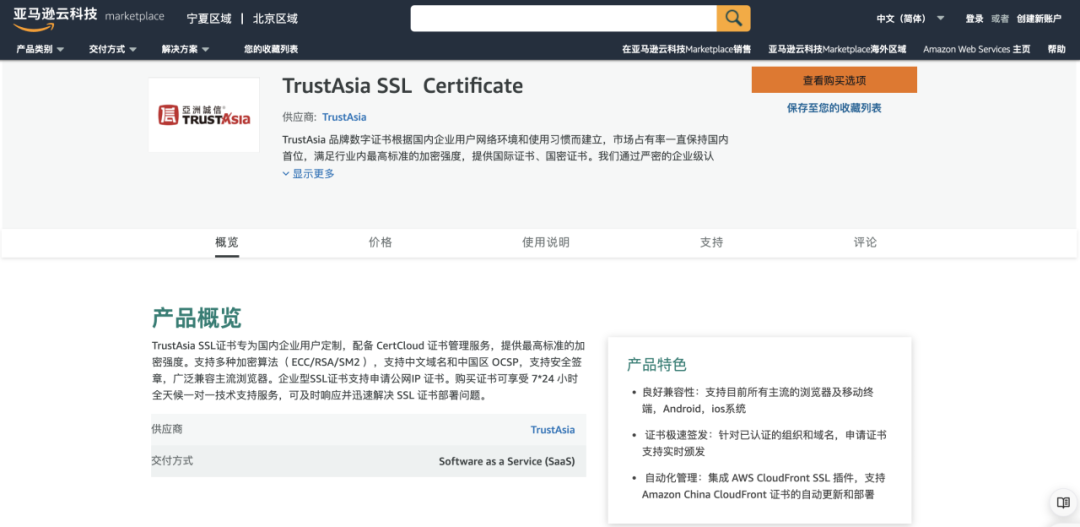Switch to the 支持 tab

click(x=712, y=242)
